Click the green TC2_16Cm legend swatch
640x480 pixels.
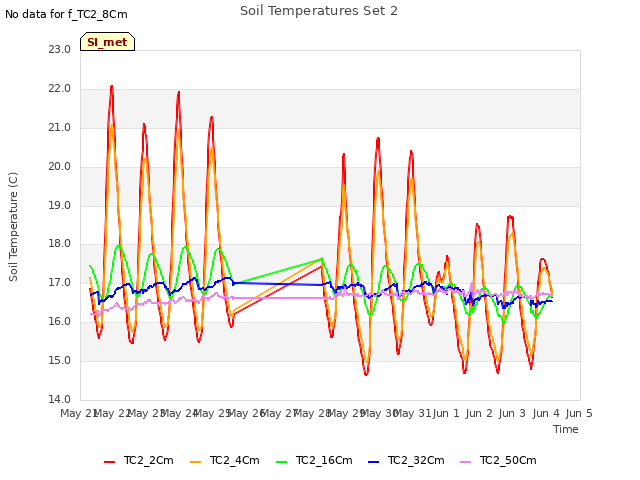pyautogui.click(x=282, y=462)
